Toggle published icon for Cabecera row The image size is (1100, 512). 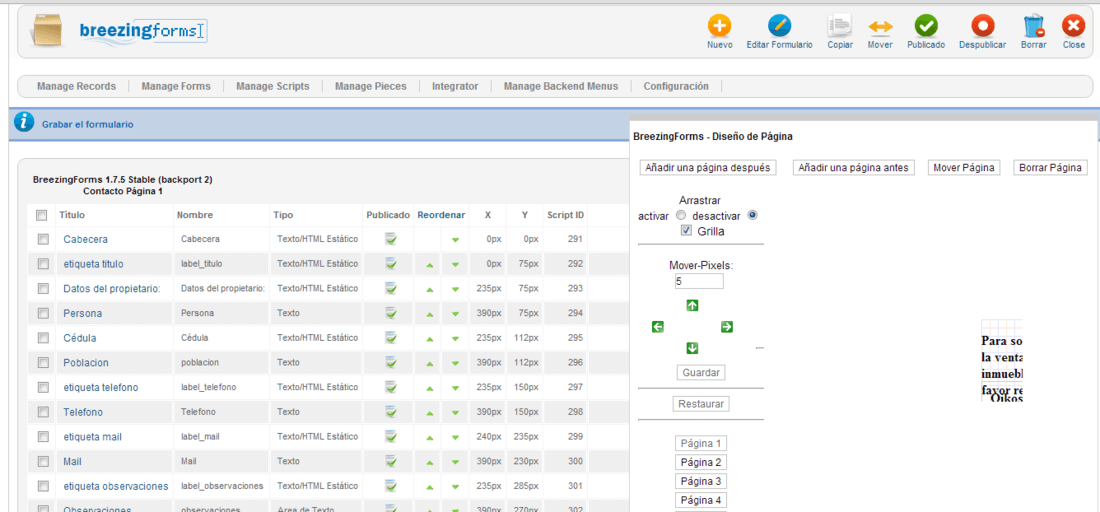point(391,239)
